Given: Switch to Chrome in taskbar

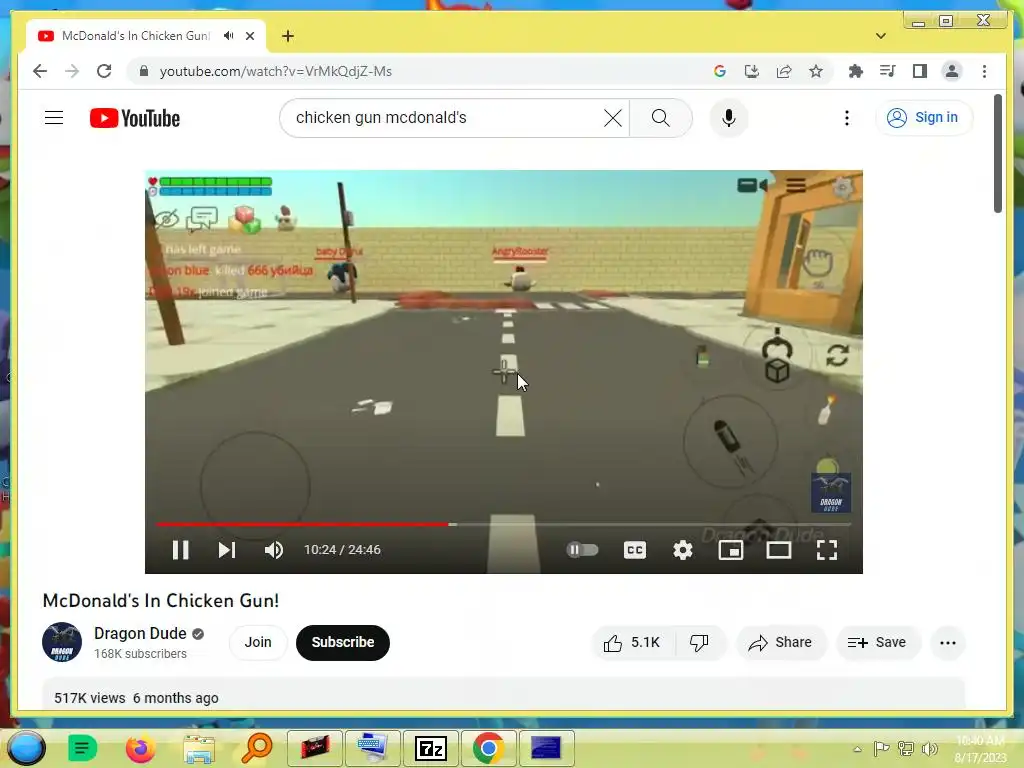Looking at the screenshot, I should click(488, 748).
